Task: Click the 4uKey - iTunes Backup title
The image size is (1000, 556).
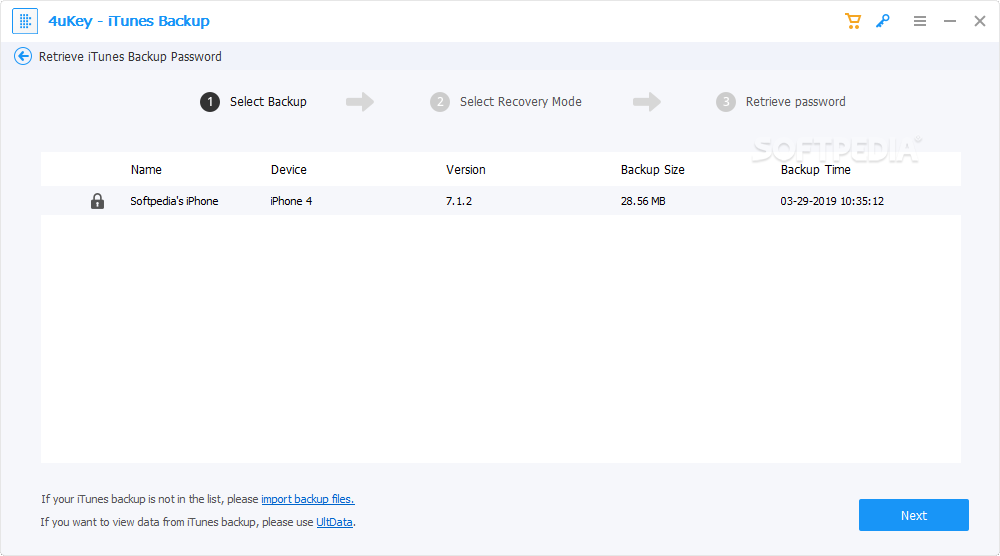Action: [129, 21]
